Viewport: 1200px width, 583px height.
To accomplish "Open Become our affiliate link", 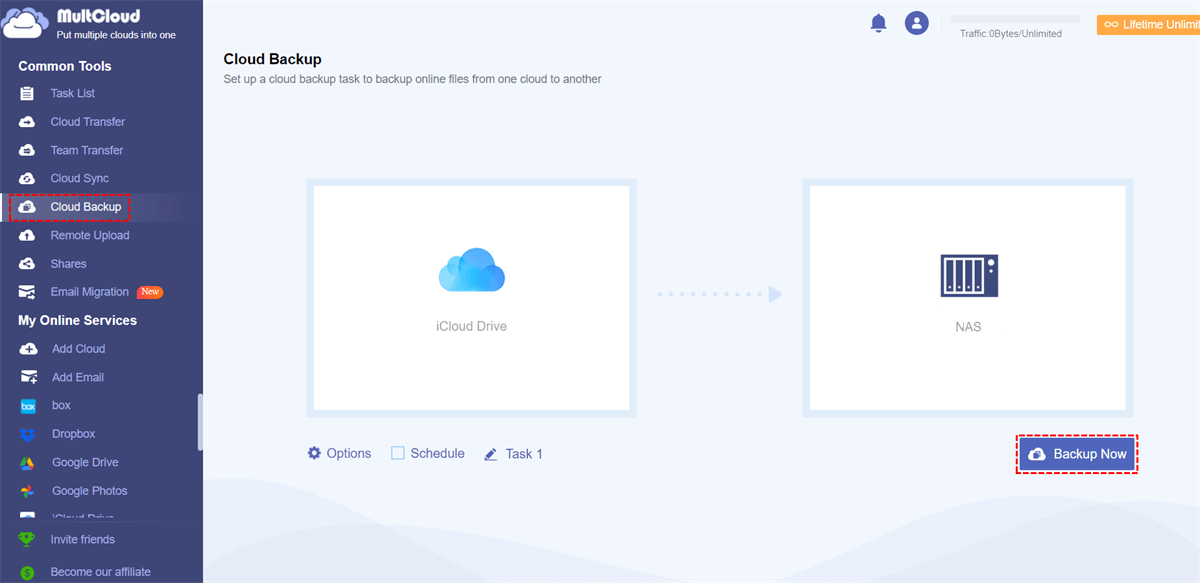I will point(101,572).
